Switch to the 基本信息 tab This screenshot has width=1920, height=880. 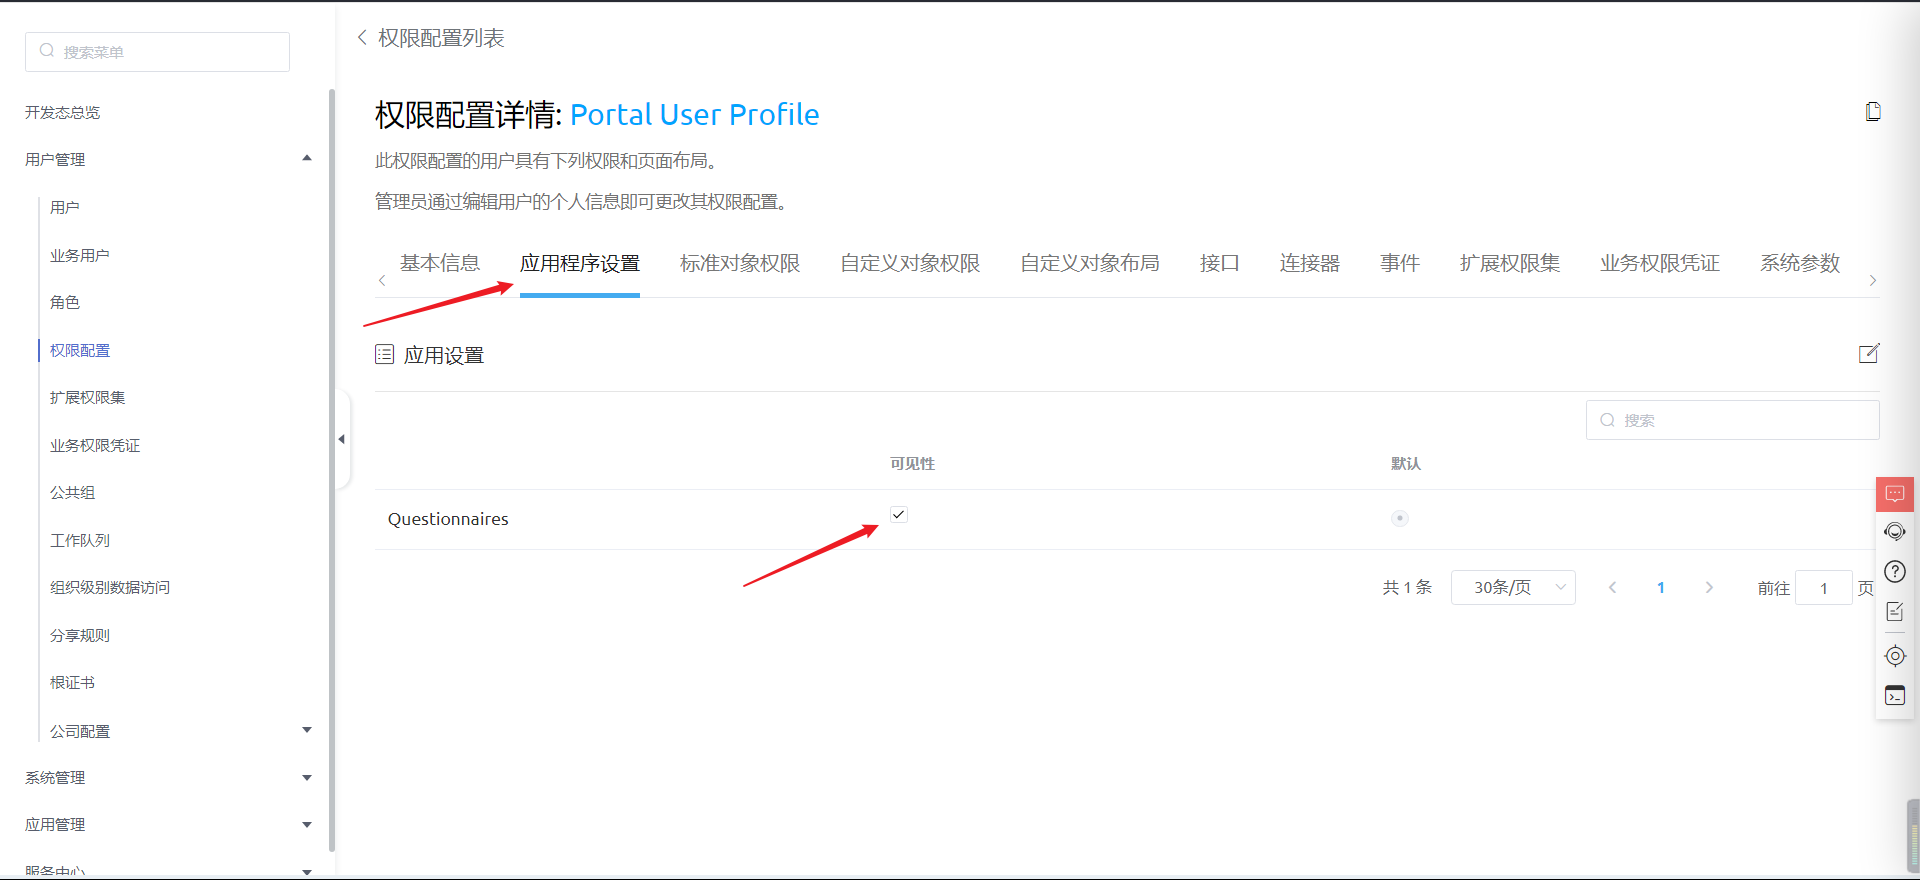pyautogui.click(x=440, y=263)
